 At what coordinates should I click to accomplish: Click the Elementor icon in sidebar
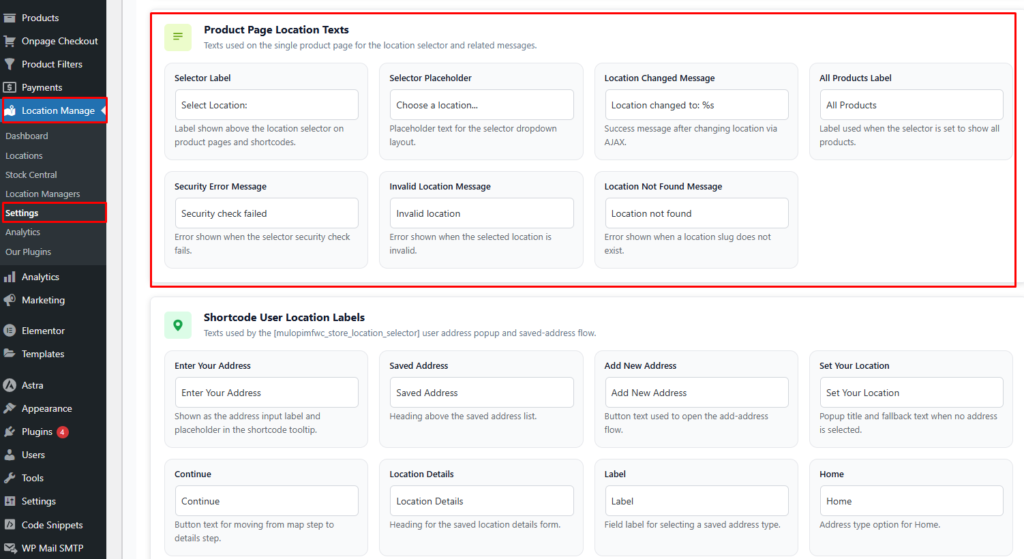pos(9,331)
